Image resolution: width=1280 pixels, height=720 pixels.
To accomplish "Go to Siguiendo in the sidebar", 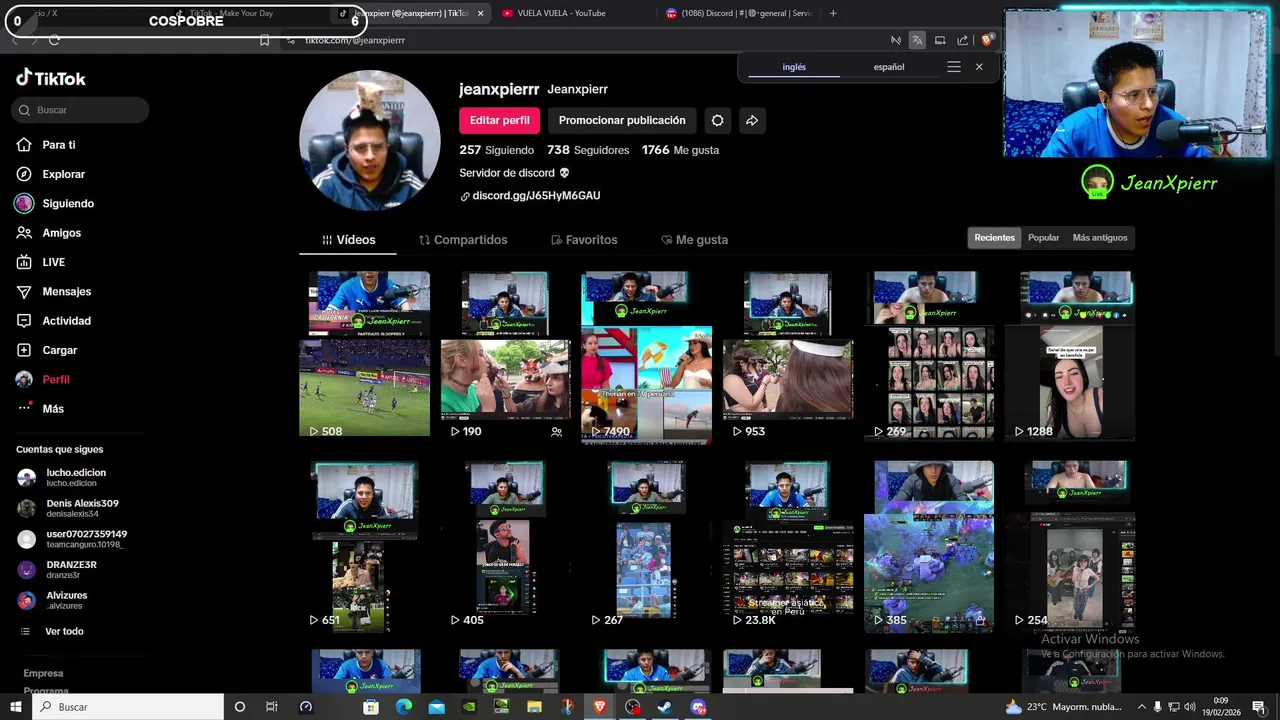I will (67, 203).
